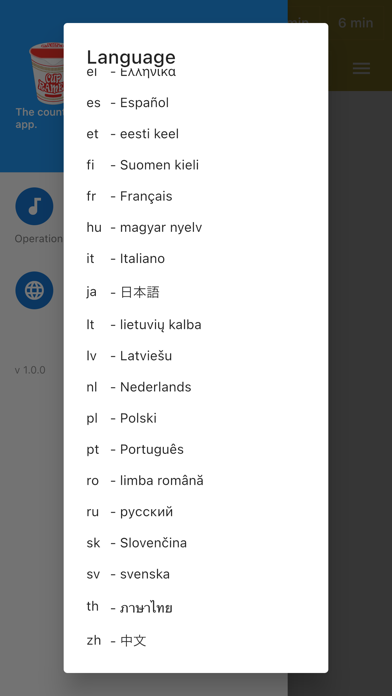
Task: Choose zh - 中文 language
Action: [196, 641]
